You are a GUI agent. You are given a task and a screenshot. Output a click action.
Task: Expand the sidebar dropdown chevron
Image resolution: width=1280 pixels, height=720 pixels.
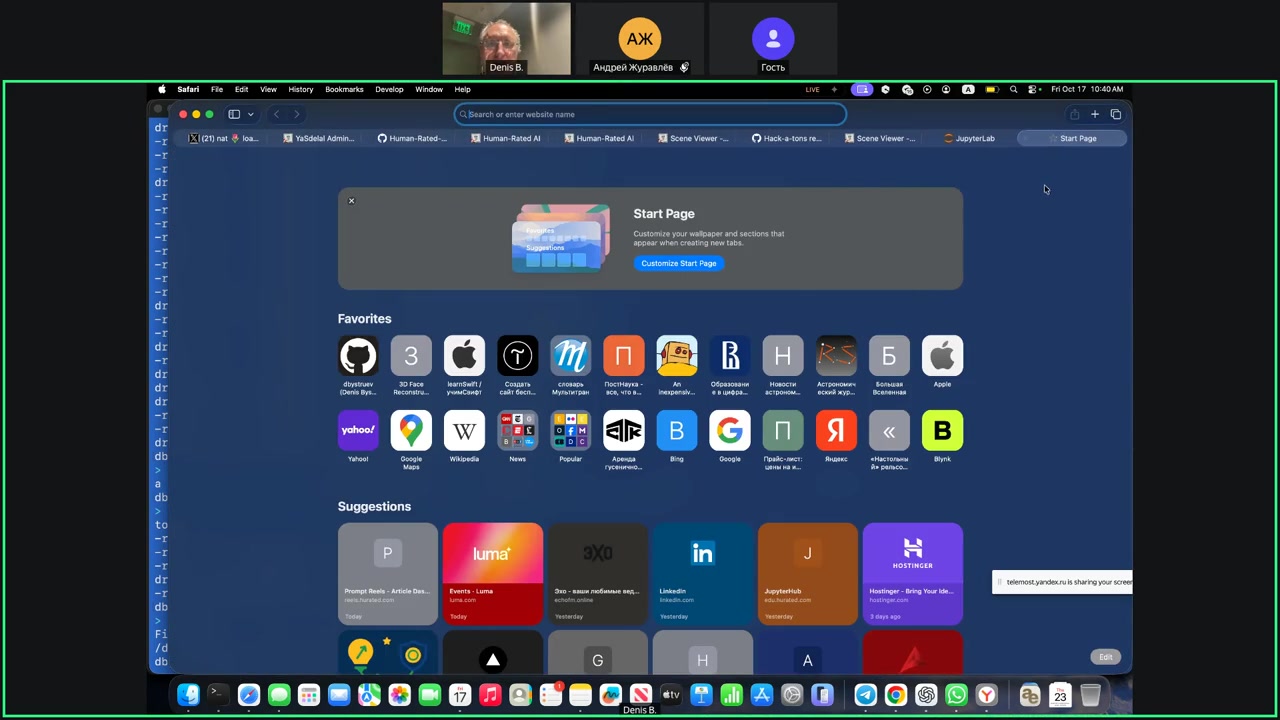(250, 114)
